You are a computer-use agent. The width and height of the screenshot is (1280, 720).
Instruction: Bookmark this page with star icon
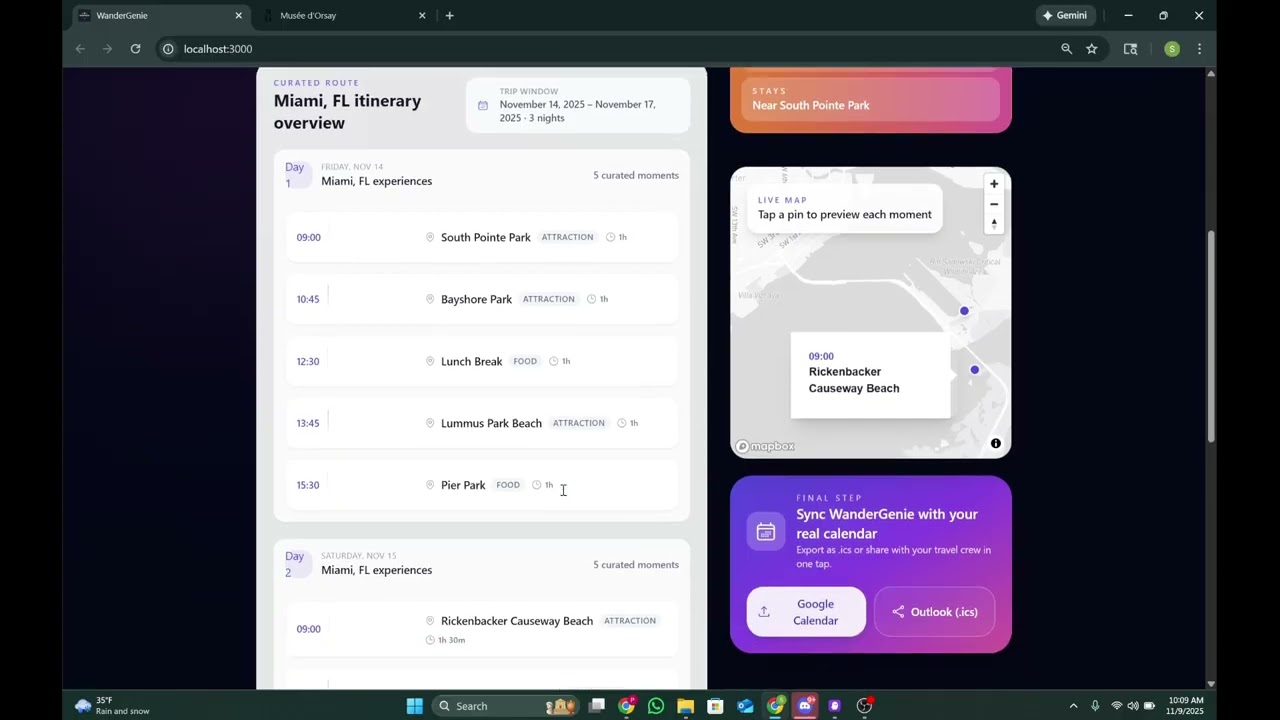point(1092,49)
